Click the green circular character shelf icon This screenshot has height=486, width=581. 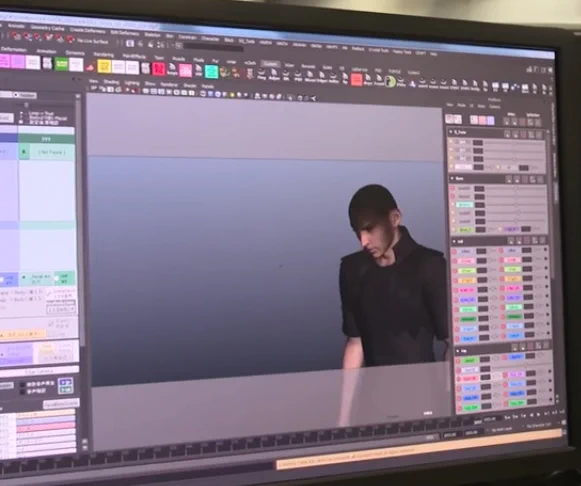pyautogui.click(x=390, y=81)
